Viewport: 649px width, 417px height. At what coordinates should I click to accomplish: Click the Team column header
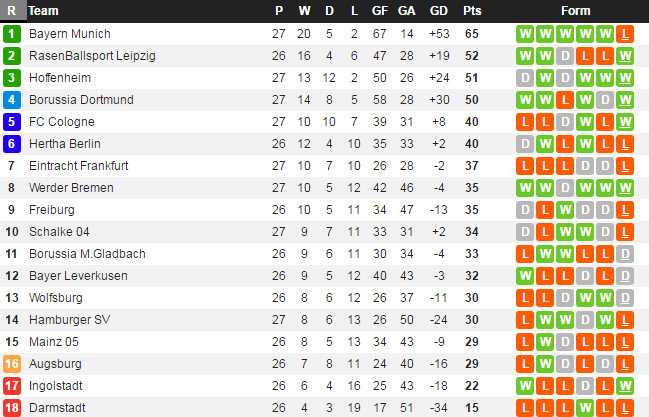pyautogui.click(x=44, y=10)
